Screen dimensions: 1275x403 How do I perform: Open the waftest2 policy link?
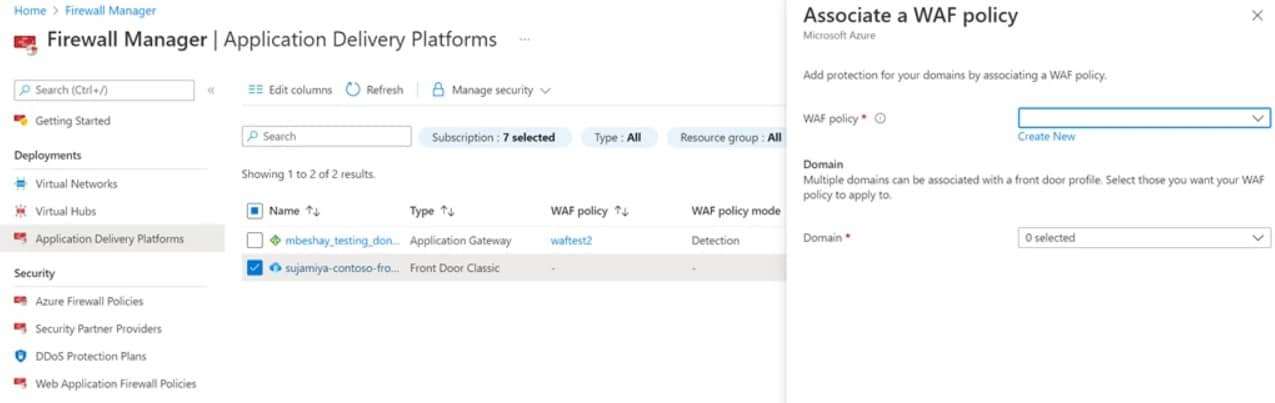[x=571, y=241]
